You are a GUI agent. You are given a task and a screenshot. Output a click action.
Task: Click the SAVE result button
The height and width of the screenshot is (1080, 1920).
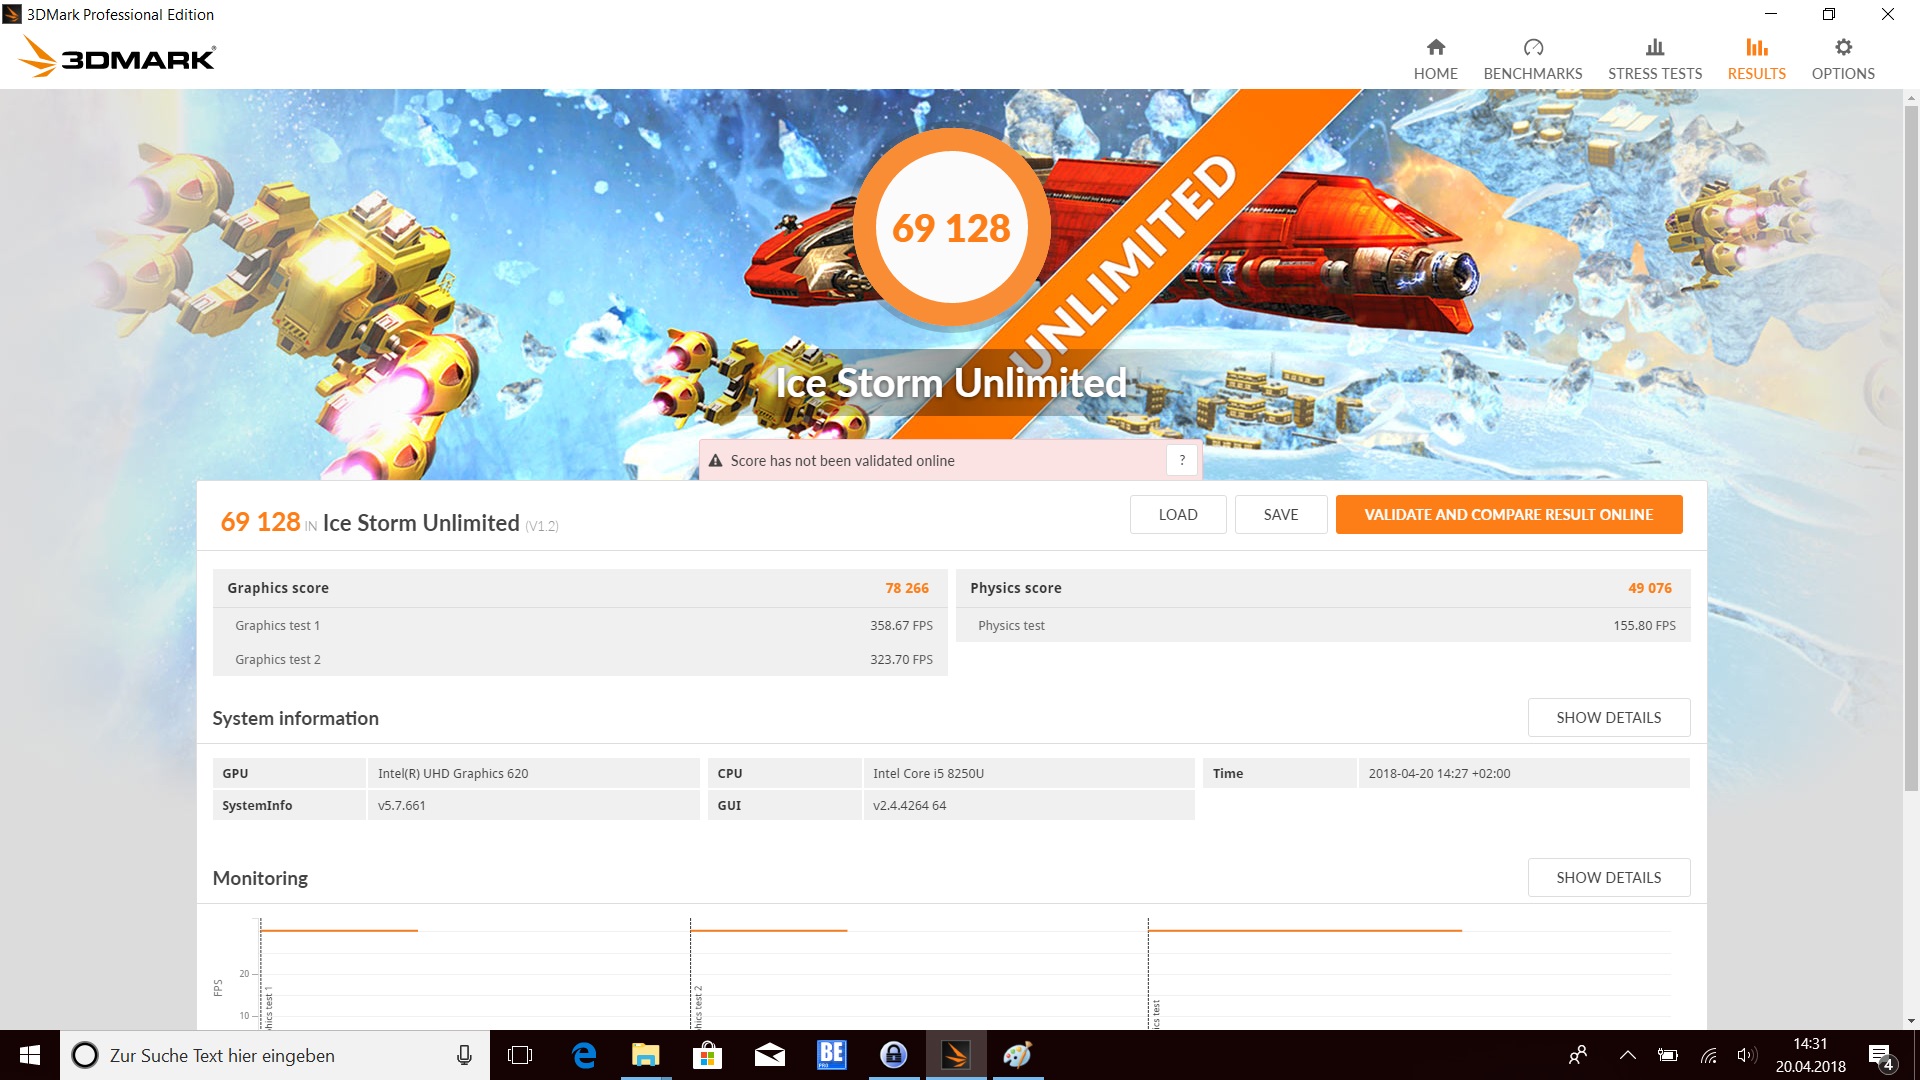pos(1280,515)
